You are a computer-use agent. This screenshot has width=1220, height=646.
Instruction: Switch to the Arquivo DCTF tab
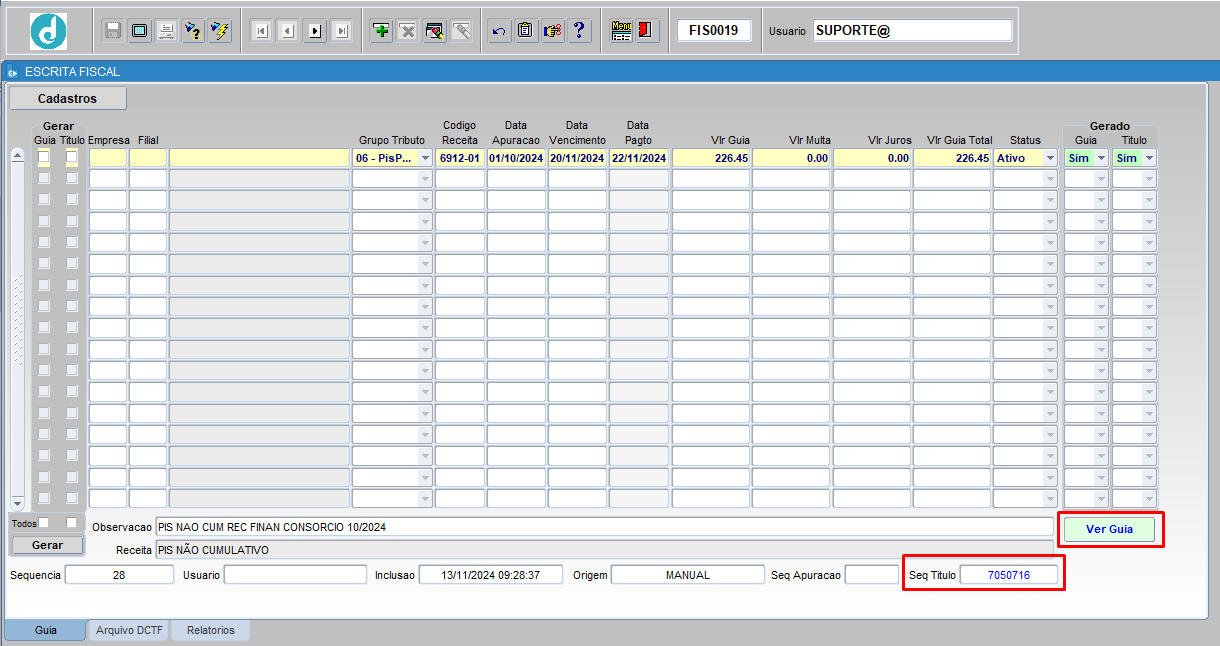(x=129, y=631)
